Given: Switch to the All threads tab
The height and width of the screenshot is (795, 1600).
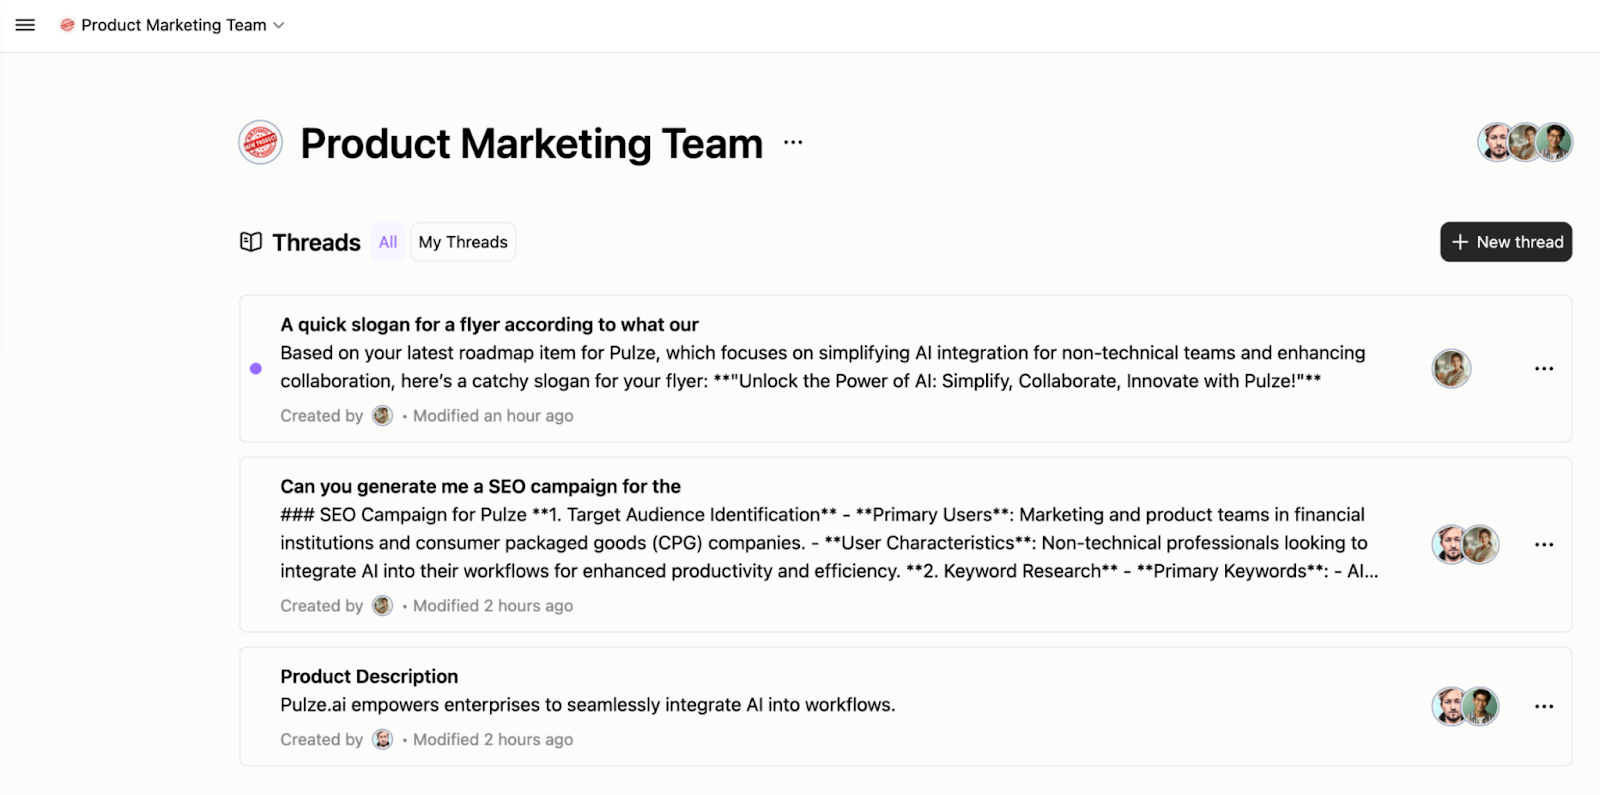Looking at the screenshot, I should (388, 242).
